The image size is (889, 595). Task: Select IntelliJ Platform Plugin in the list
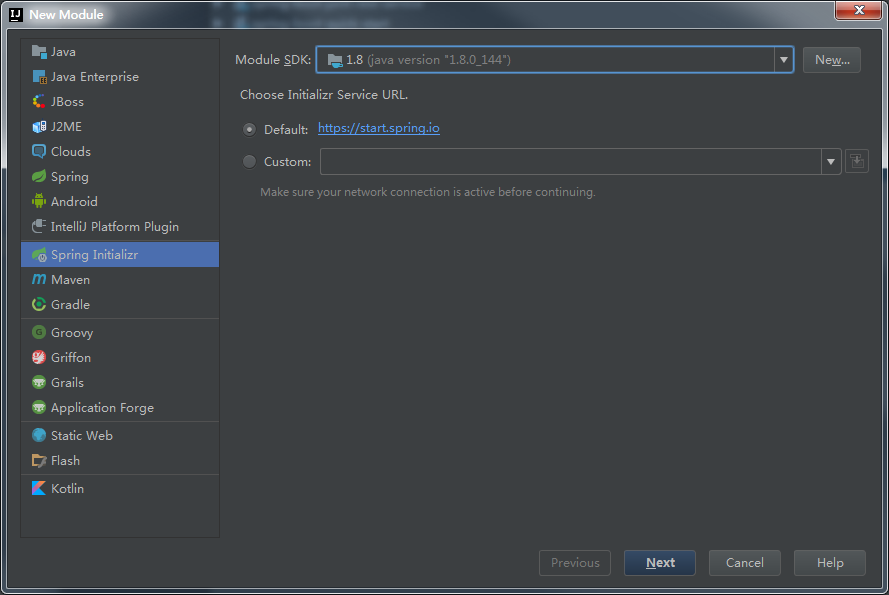point(114,227)
